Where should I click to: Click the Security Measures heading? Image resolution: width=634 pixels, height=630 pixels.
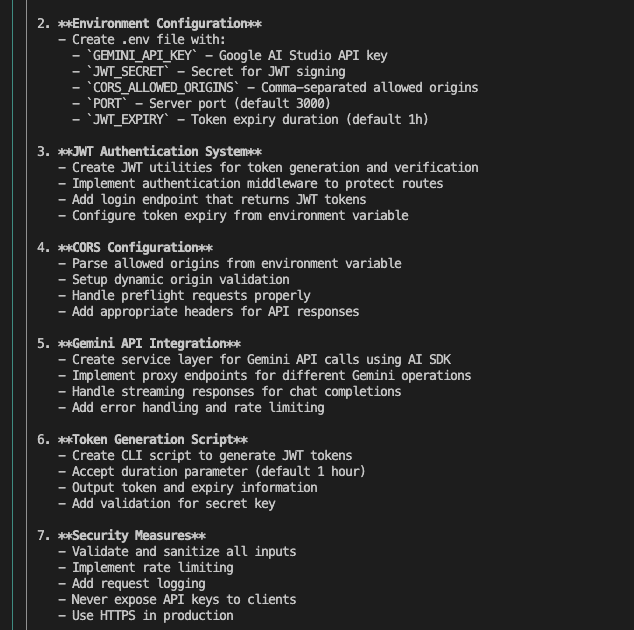pos(121,535)
